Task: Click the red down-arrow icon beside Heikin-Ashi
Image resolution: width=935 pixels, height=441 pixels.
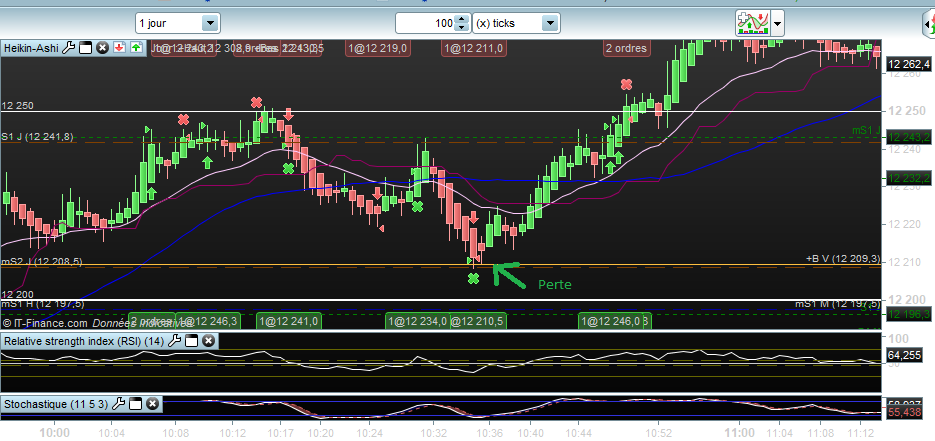Action: pyautogui.click(x=119, y=48)
